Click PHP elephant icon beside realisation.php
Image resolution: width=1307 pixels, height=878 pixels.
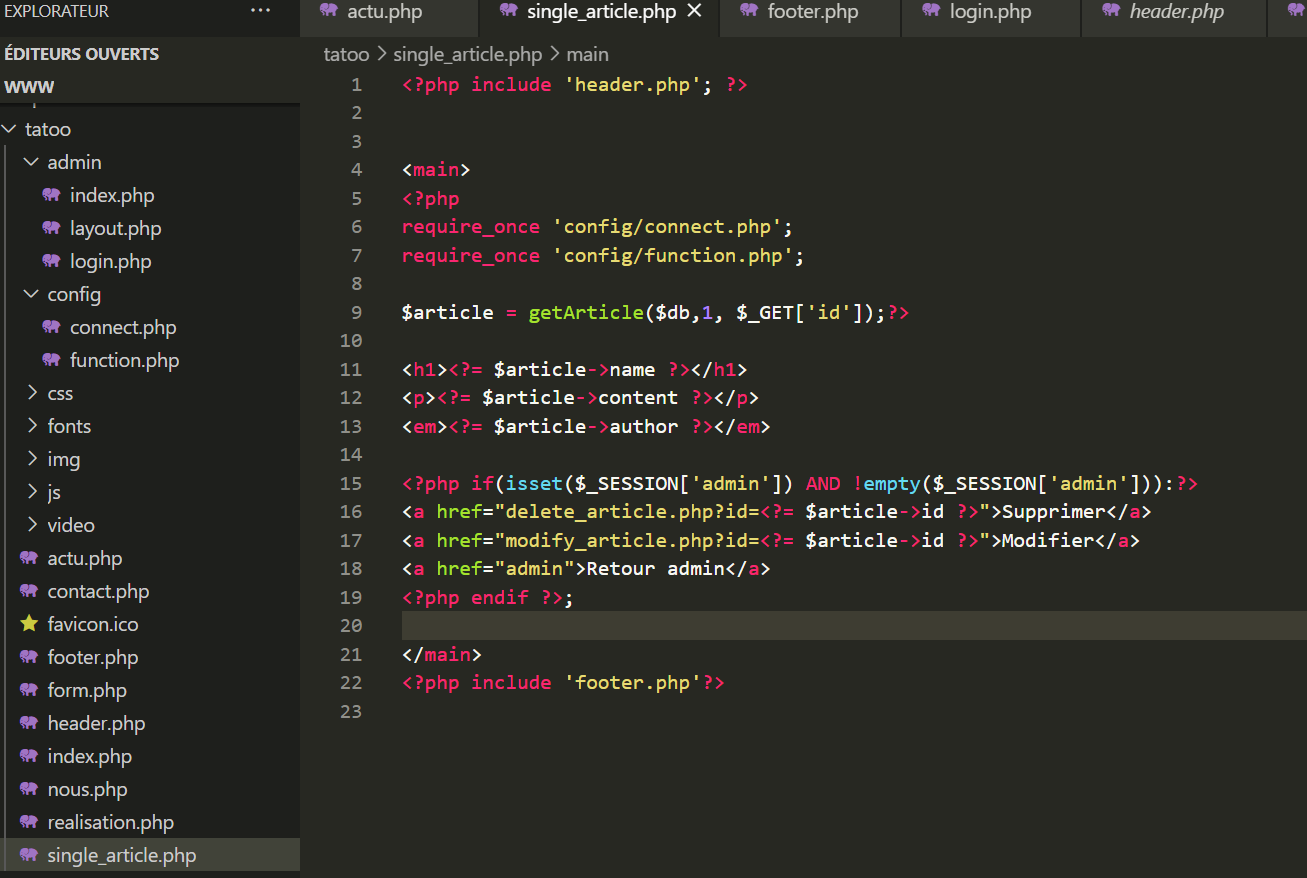[x=29, y=822]
